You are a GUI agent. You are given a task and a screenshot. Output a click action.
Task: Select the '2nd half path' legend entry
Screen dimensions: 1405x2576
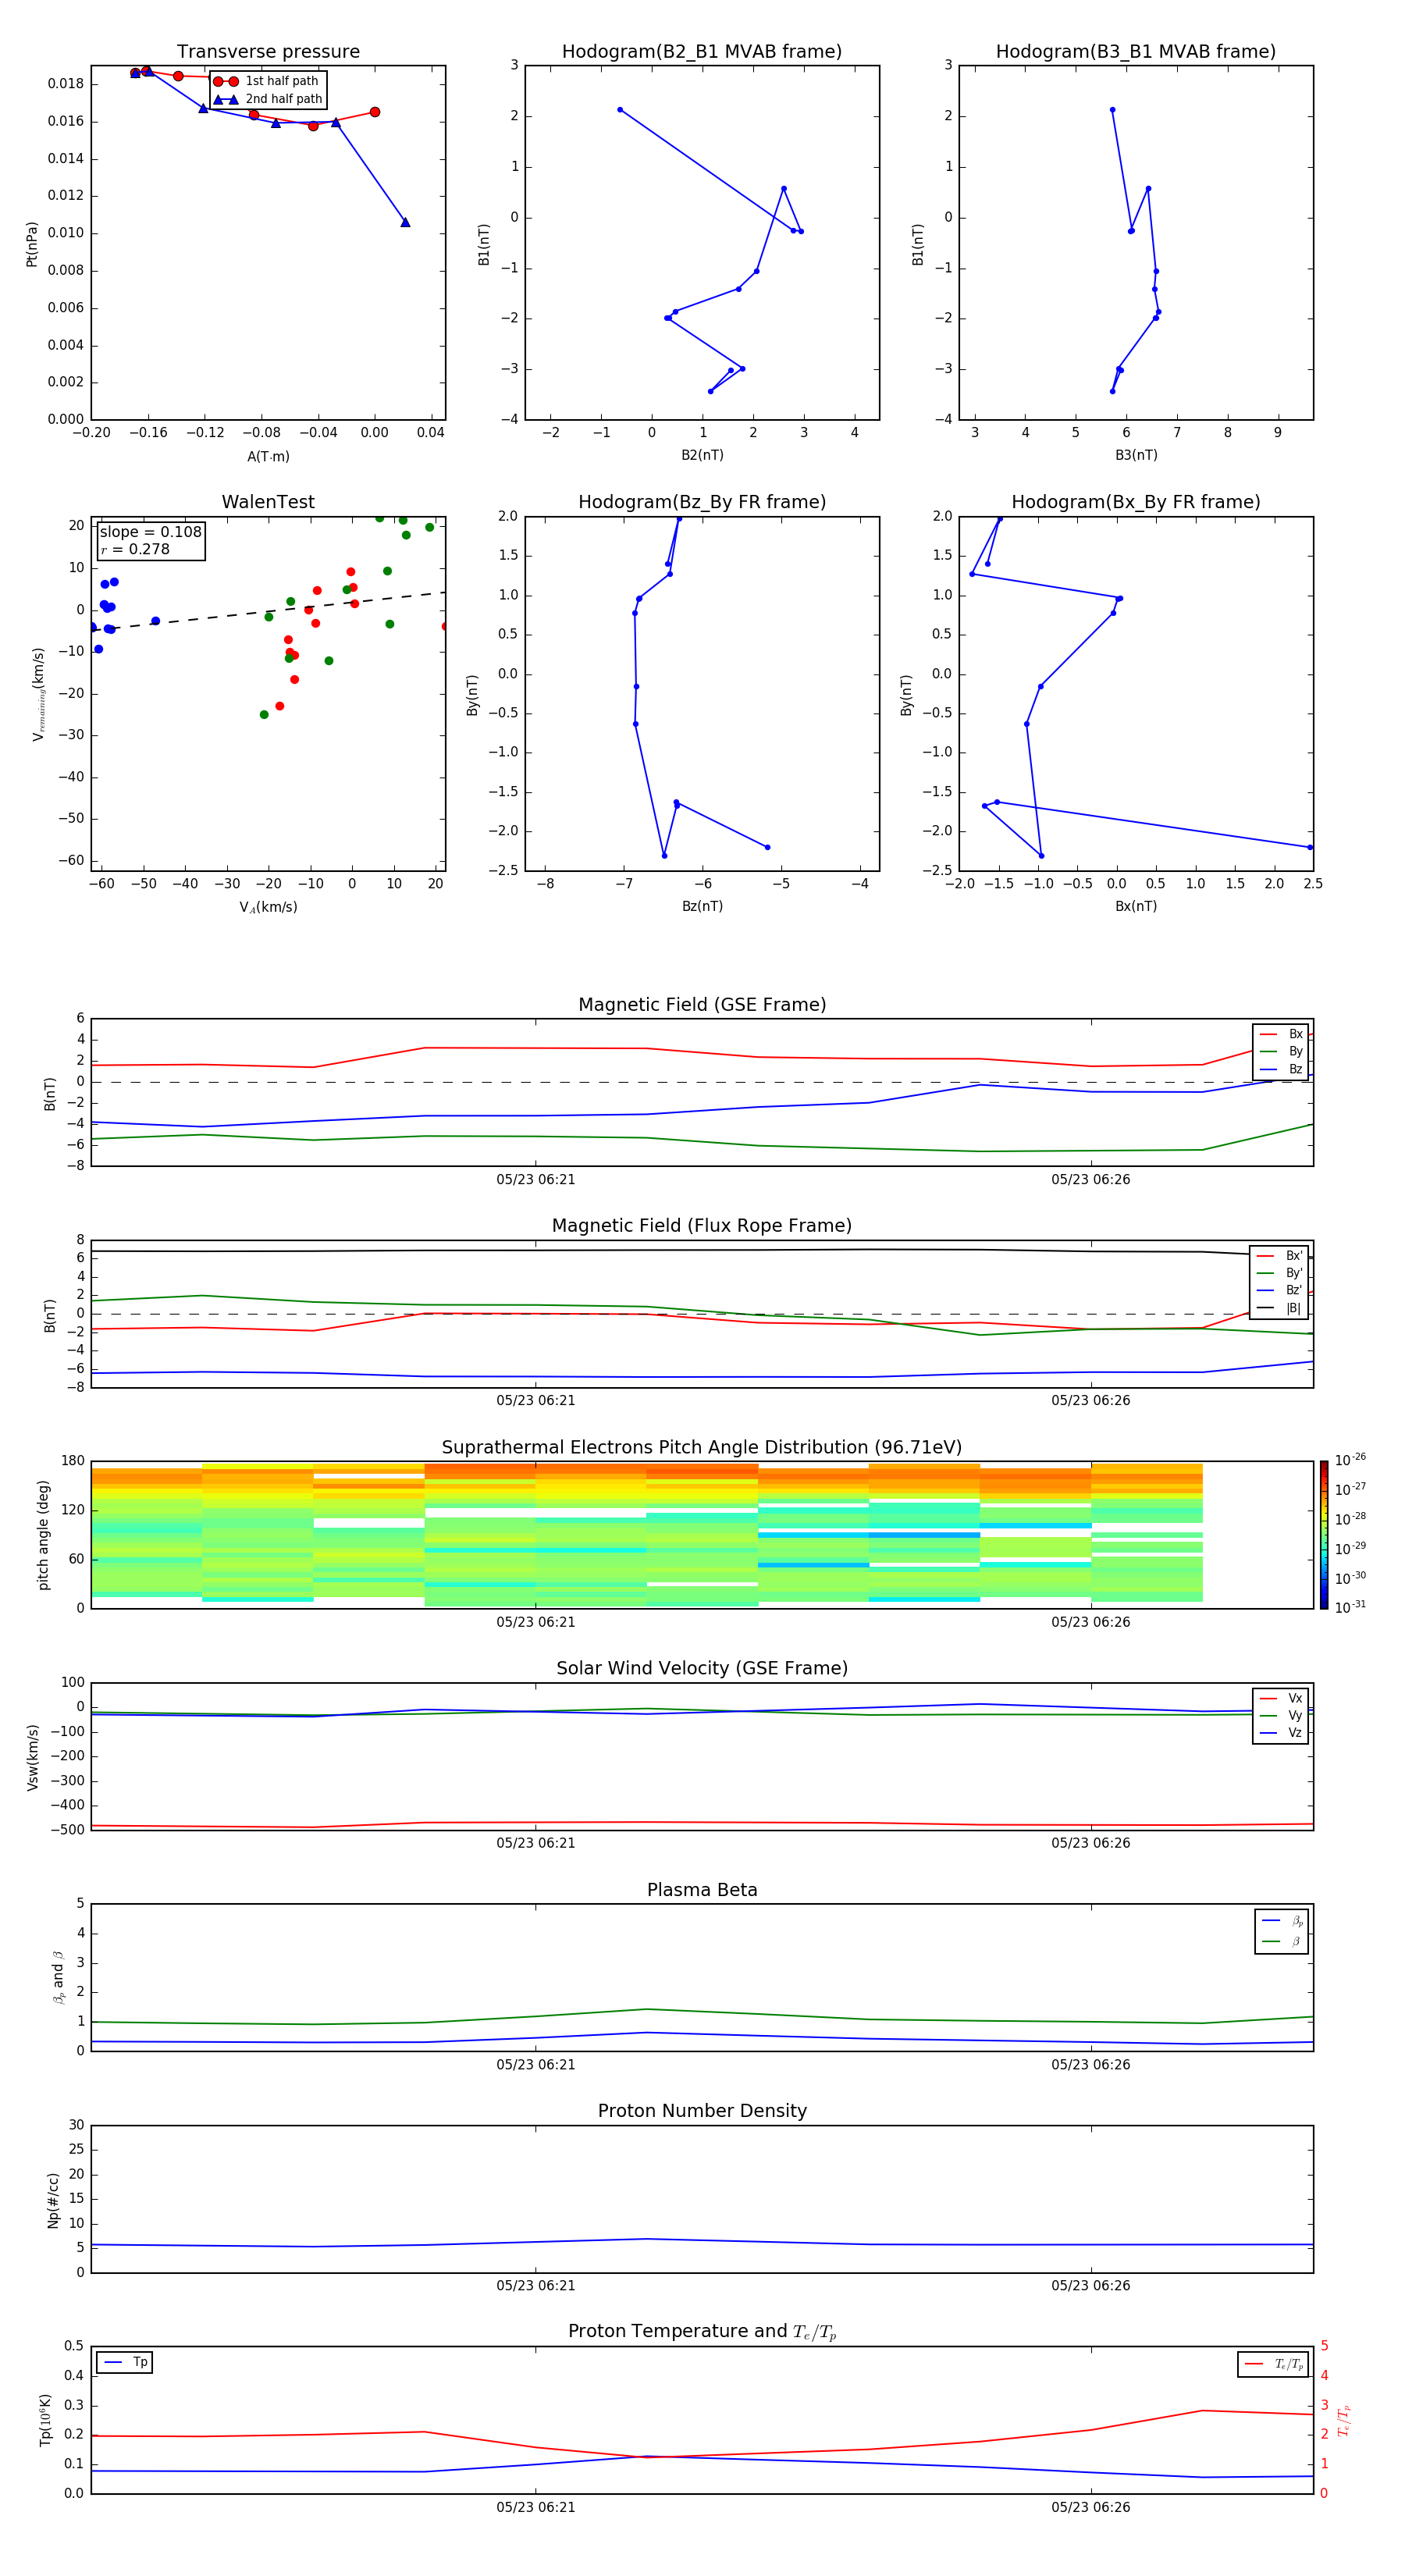268,99
